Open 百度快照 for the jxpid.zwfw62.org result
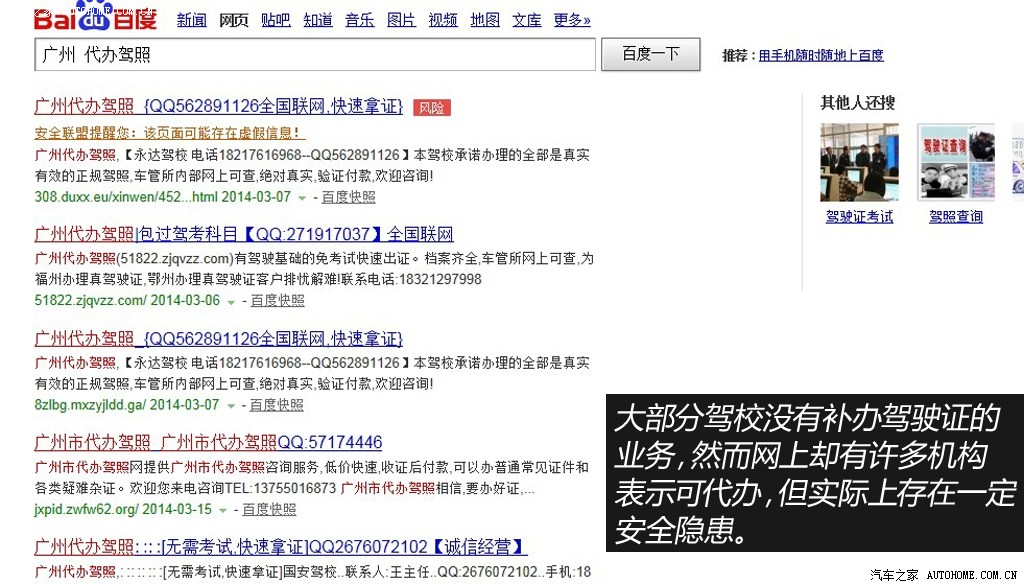 click(x=269, y=510)
